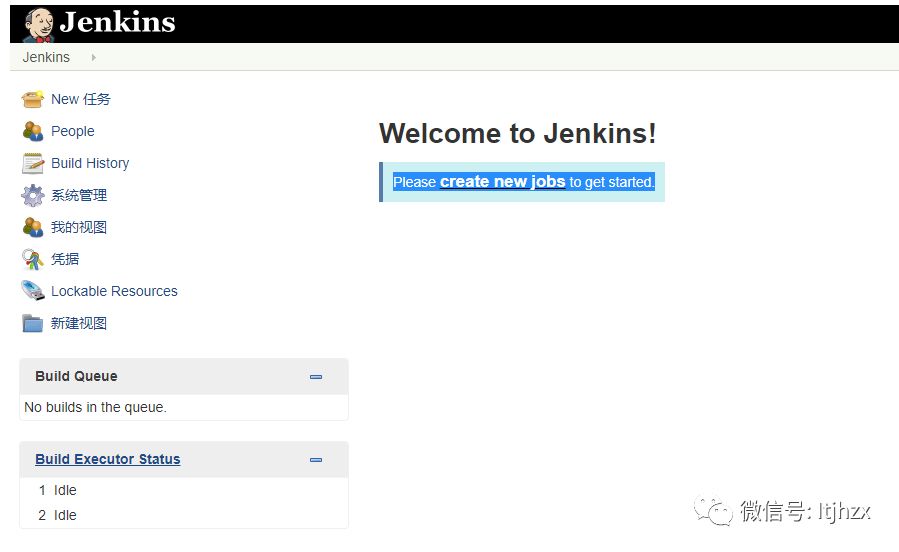Image resolution: width=899 pixels, height=552 pixels.
Task: Open the People menu link
Action: (x=73, y=131)
